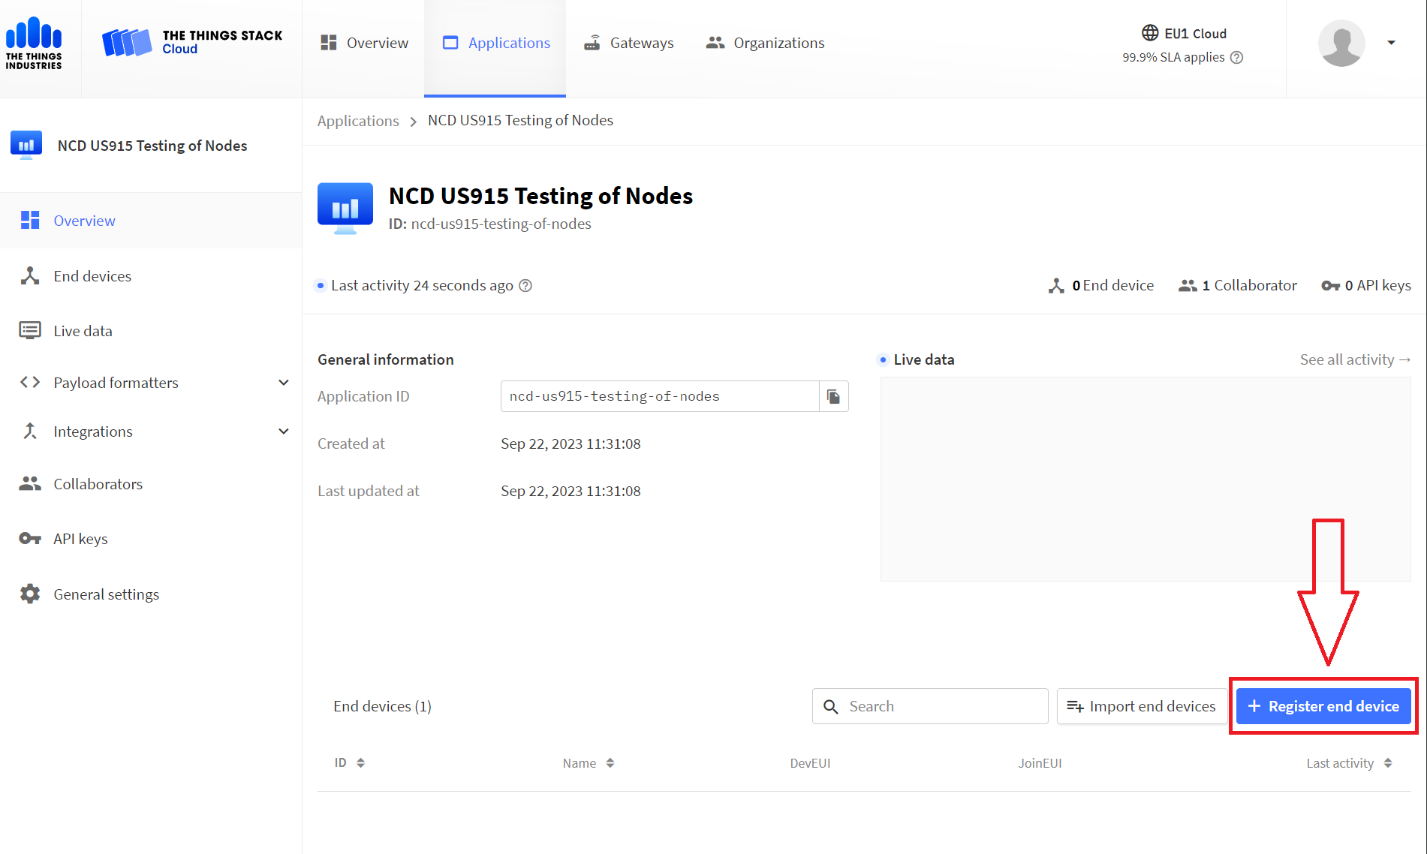Image resolution: width=1427 pixels, height=854 pixels.
Task: Click the help icon next to Last activity
Action: tap(526, 285)
